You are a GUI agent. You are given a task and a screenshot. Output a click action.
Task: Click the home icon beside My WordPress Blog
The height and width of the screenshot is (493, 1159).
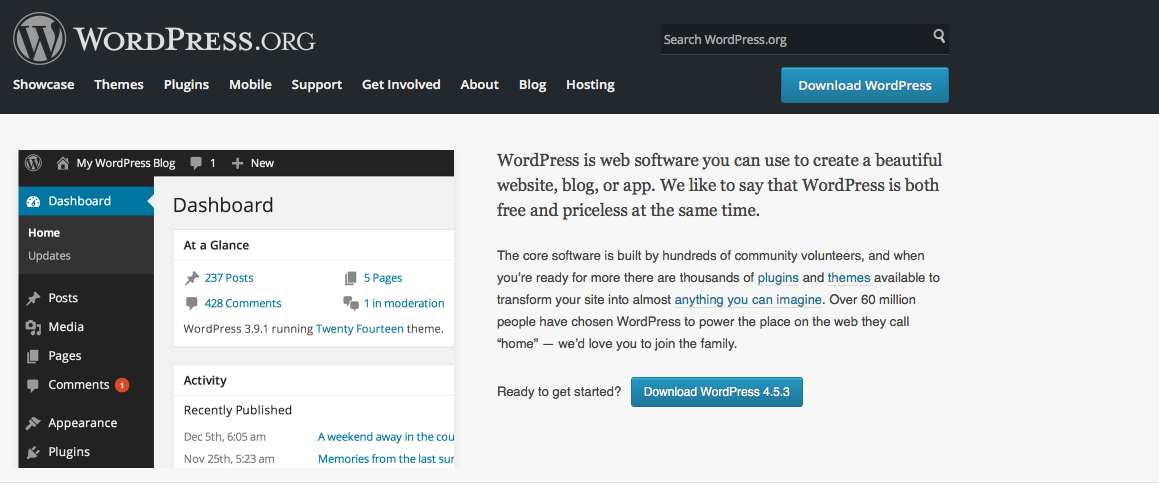(x=63, y=163)
